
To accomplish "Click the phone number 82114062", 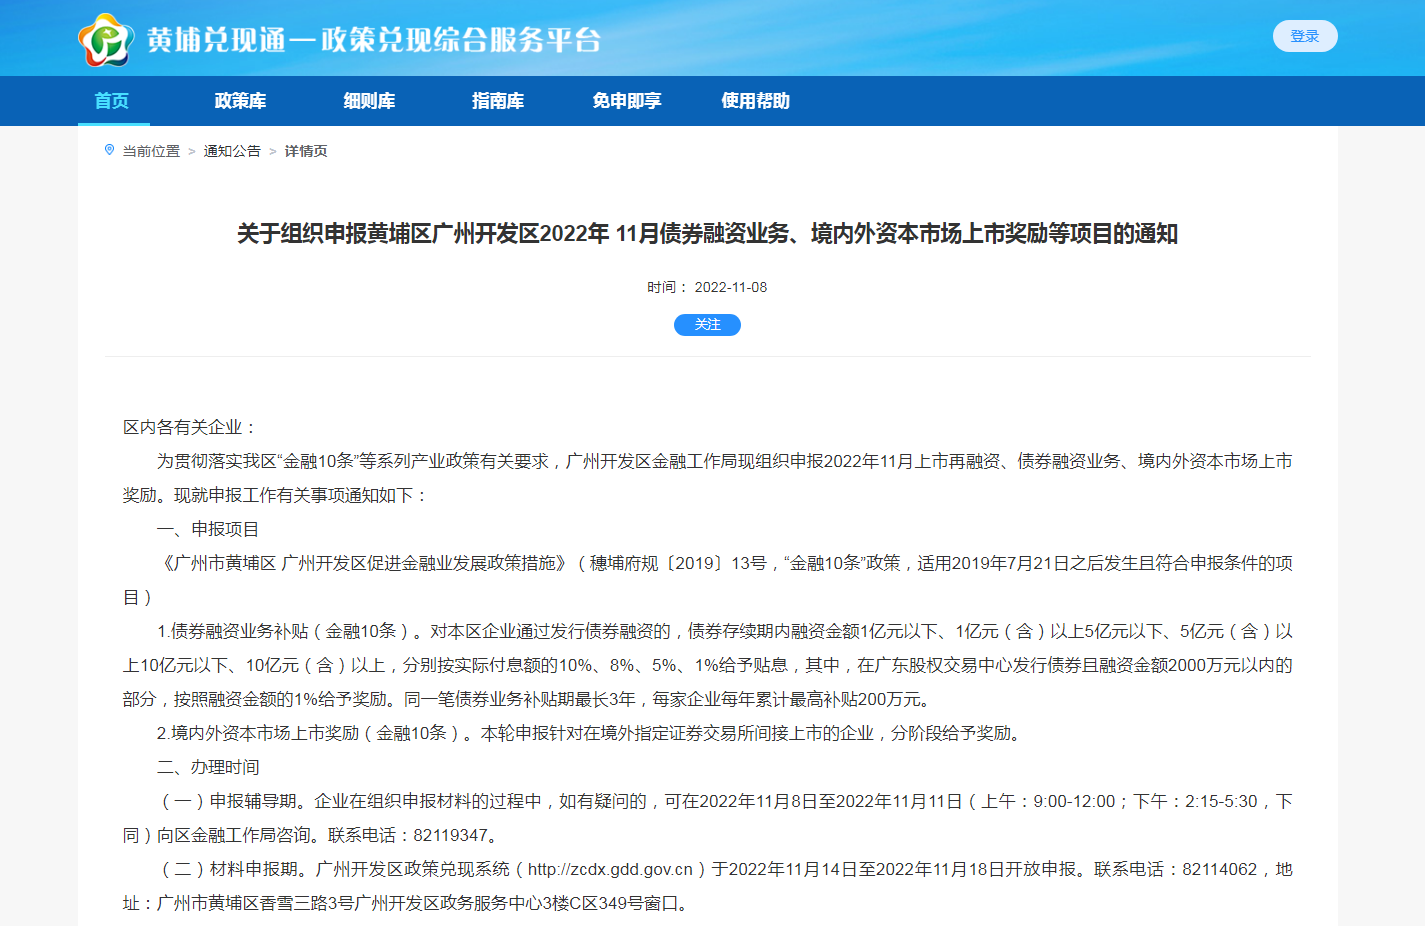I will pos(1220,869).
